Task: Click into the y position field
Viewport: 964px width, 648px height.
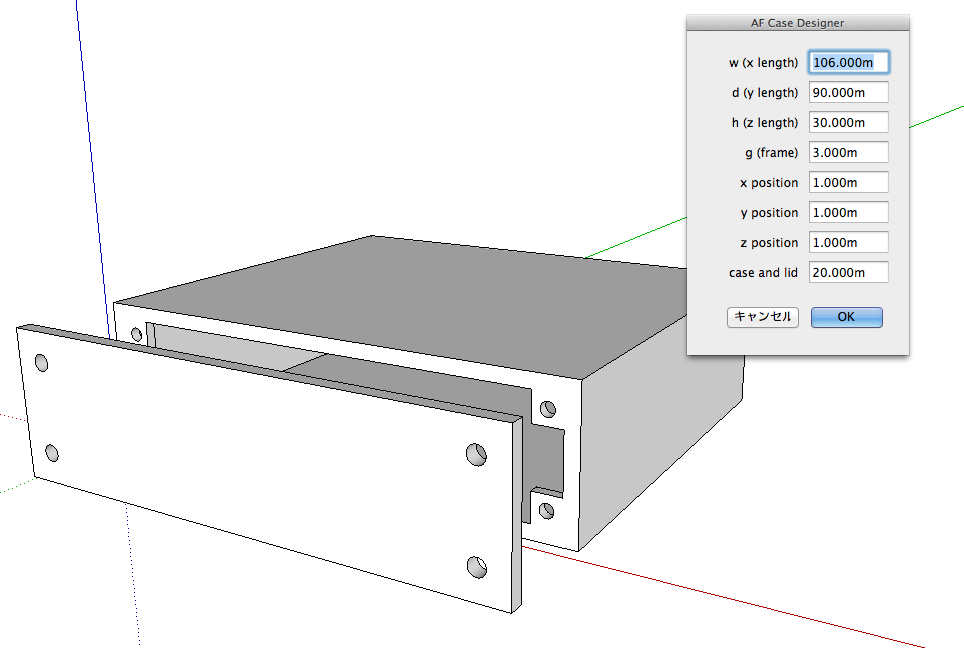Action: tap(848, 213)
